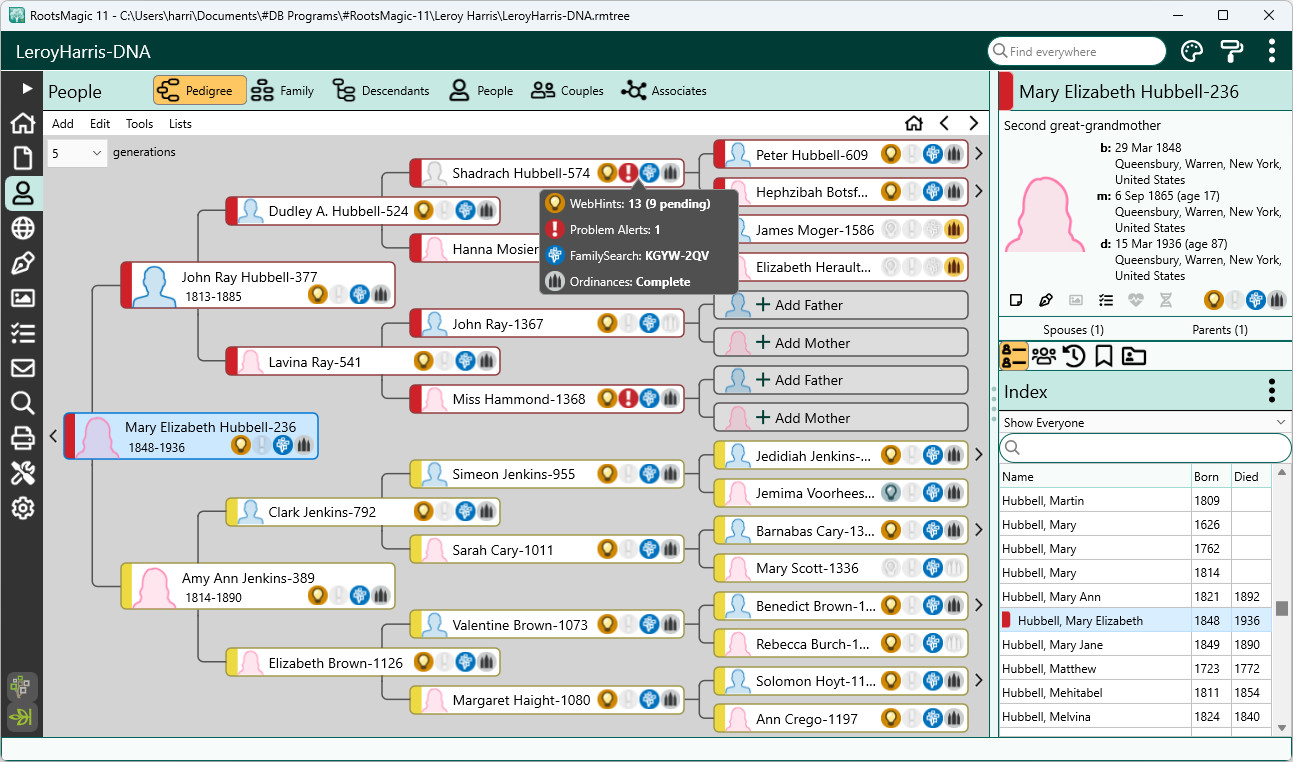Click the FamilySearch icon on John Ray Hubbell-377
The height and width of the screenshot is (762, 1293).
[360, 294]
